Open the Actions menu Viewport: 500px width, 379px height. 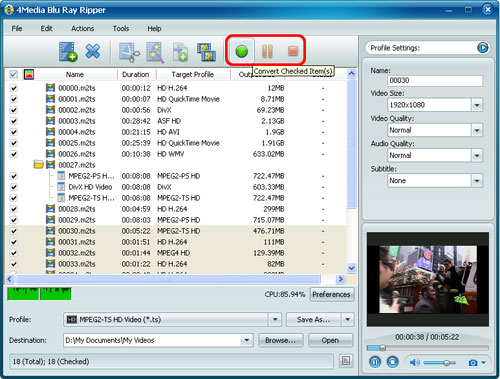pyautogui.click(x=82, y=29)
